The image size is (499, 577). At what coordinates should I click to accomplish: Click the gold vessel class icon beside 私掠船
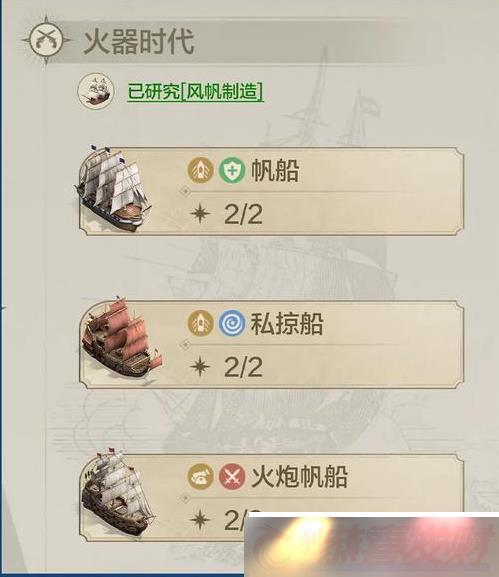point(201,323)
